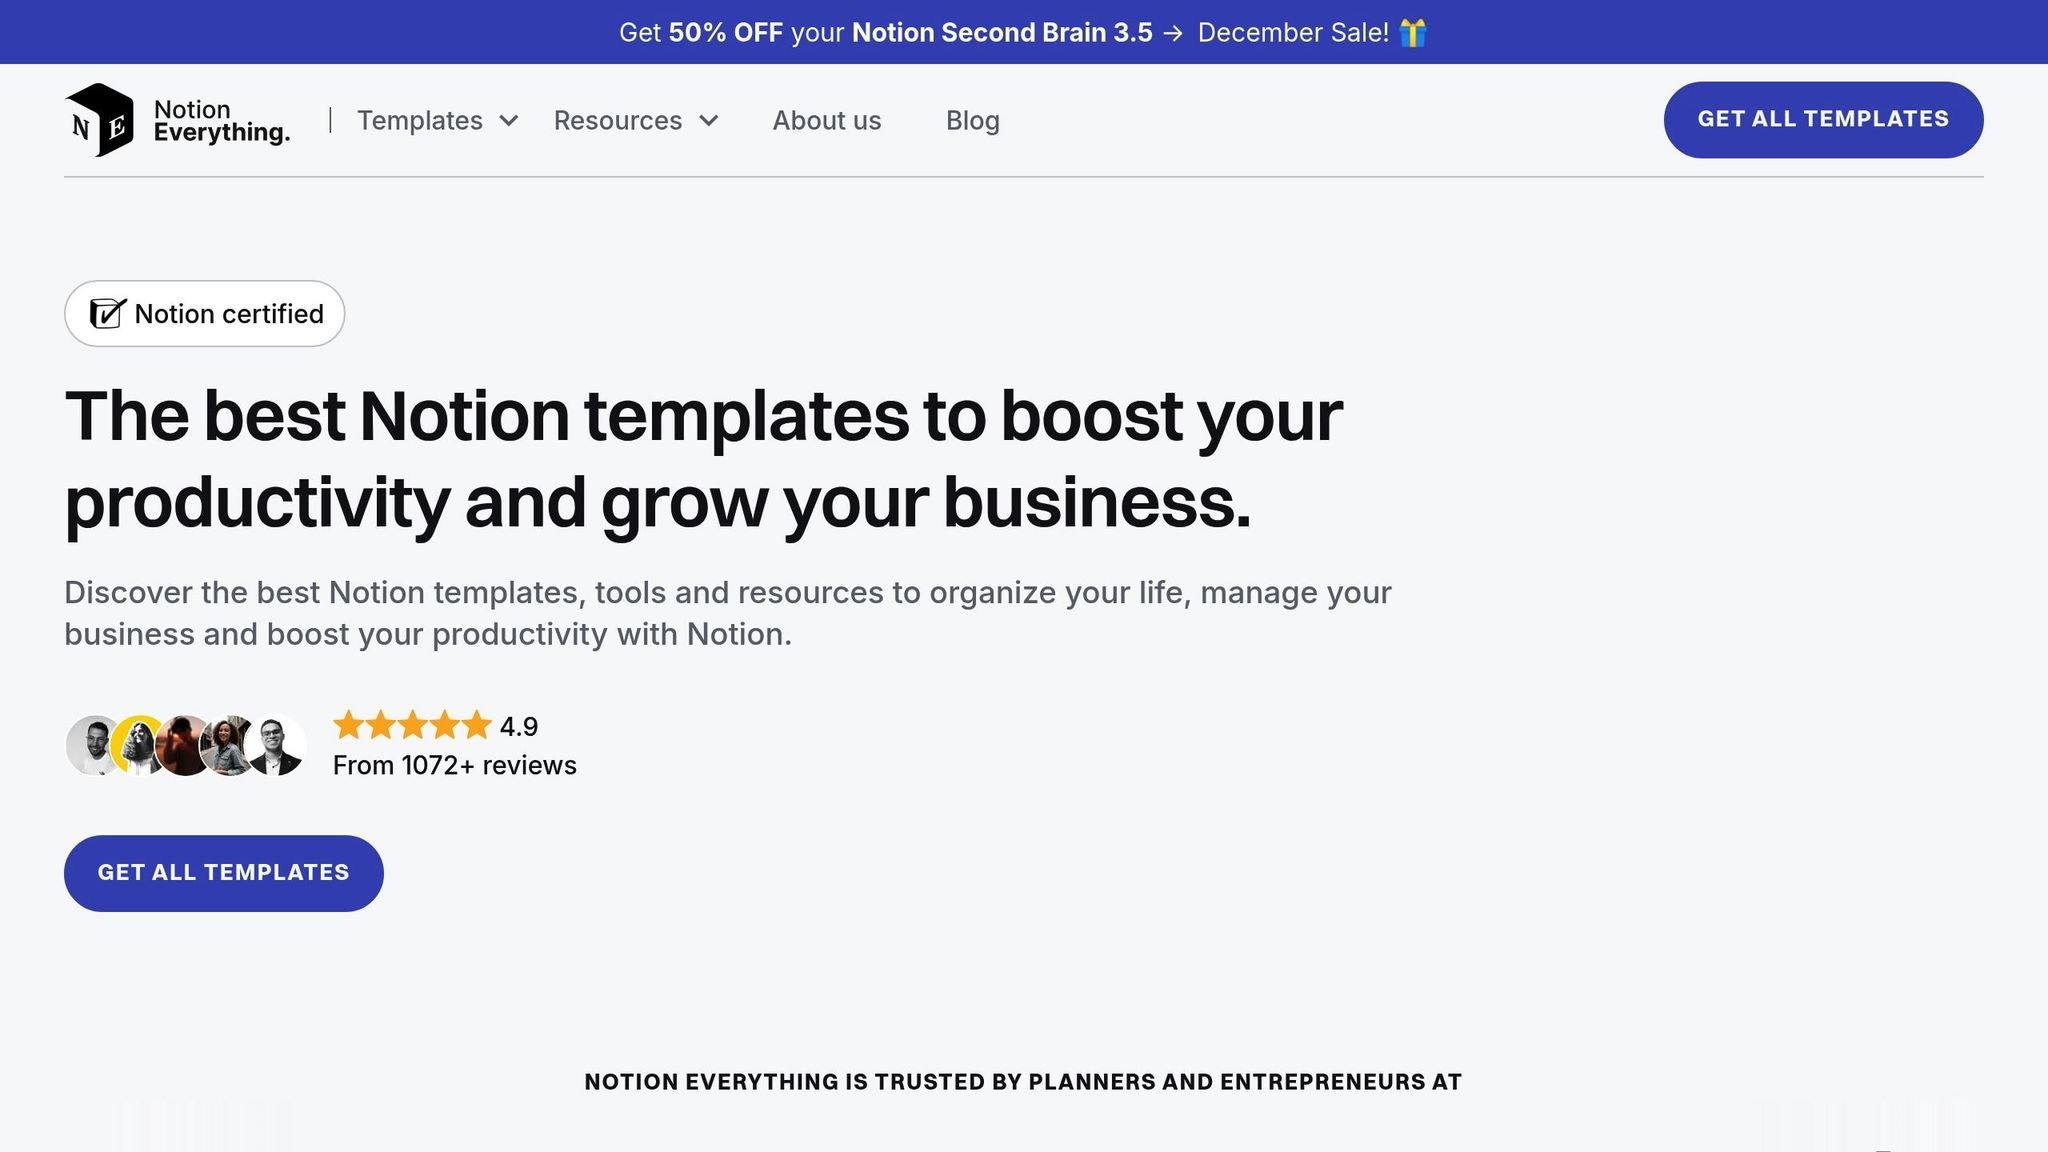Click the yellow-background reviewer avatar
This screenshot has height=1152, width=2048.
click(x=138, y=745)
